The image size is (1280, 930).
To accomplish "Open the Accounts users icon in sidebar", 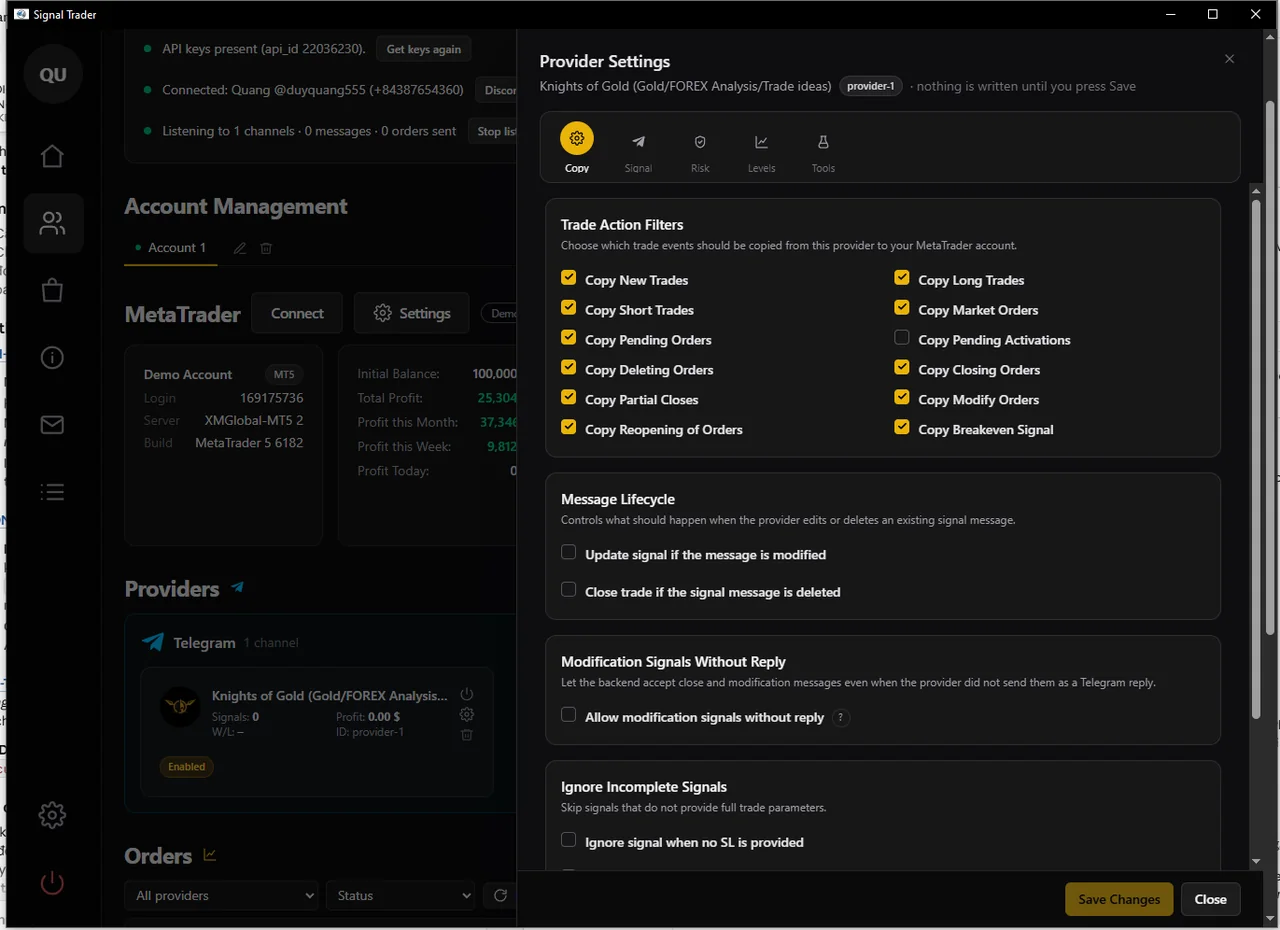I will [x=52, y=223].
